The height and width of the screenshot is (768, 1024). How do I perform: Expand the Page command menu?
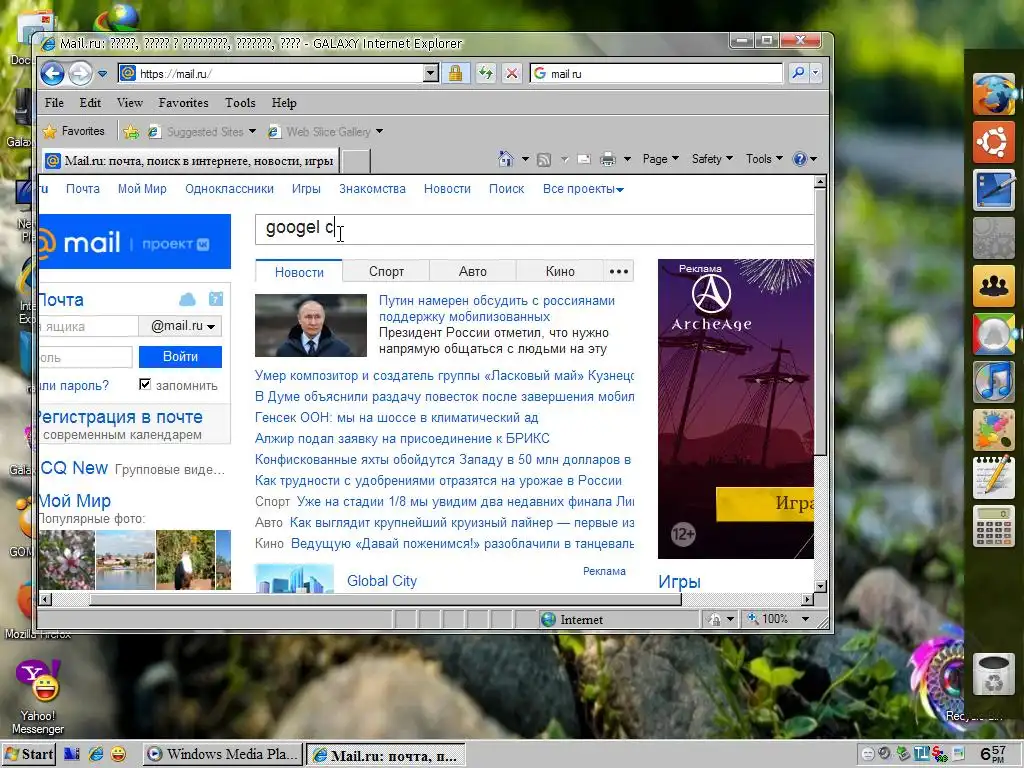[x=660, y=159]
